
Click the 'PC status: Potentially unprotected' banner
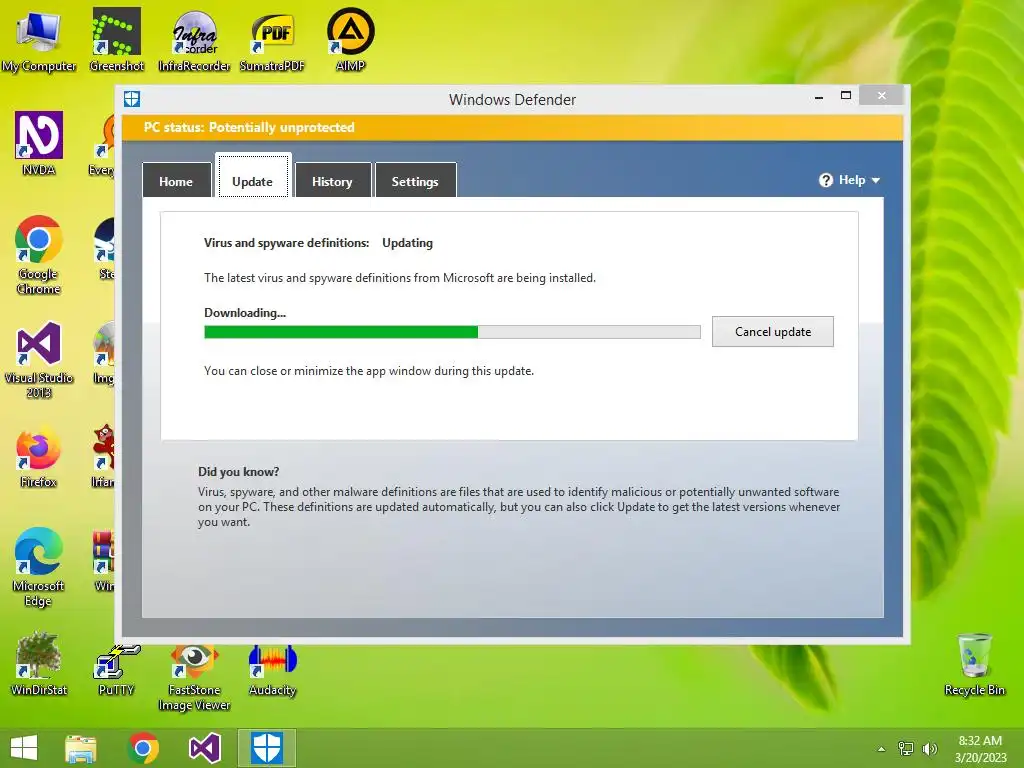[x=249, y=127]
